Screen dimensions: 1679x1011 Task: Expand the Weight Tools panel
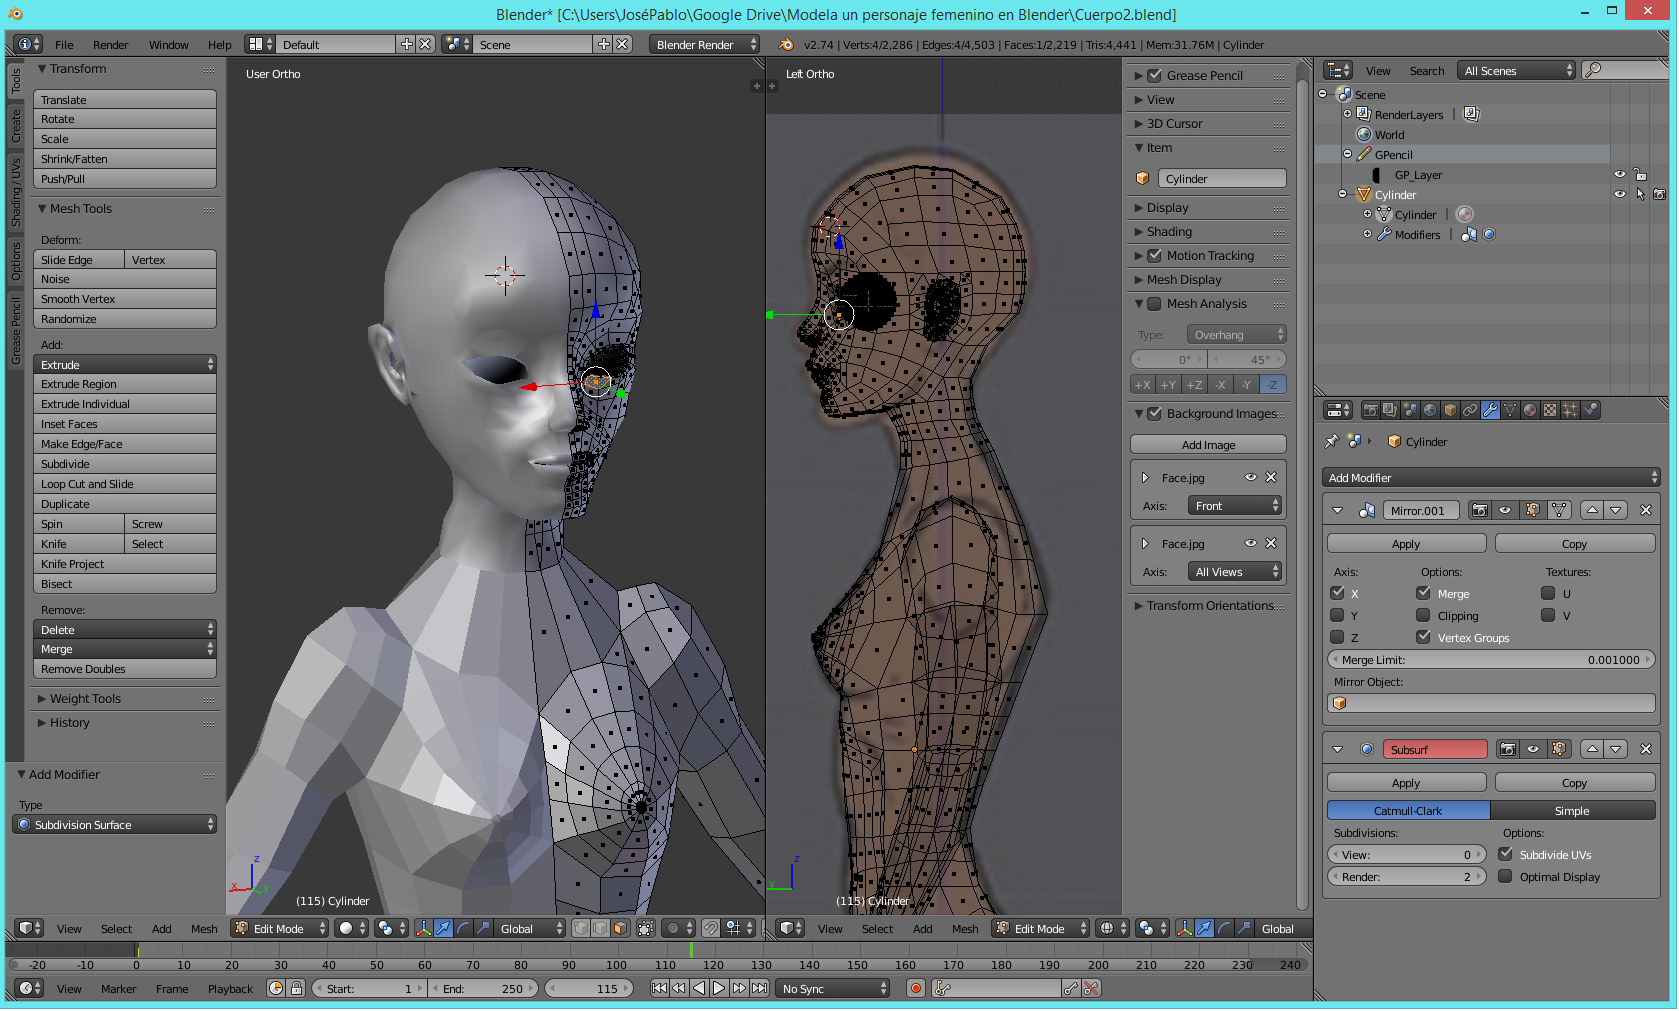[x=85, y=699]
